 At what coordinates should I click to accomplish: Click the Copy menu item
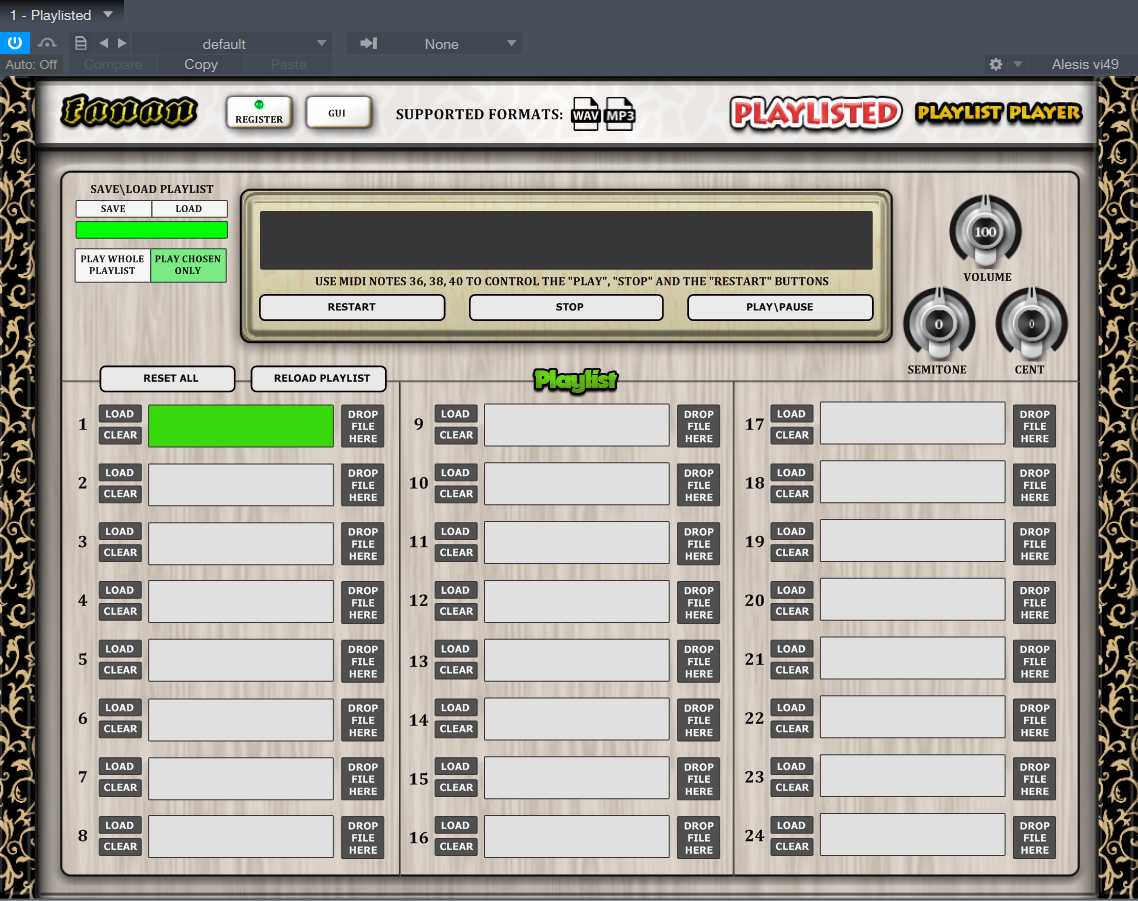(201, 64)
